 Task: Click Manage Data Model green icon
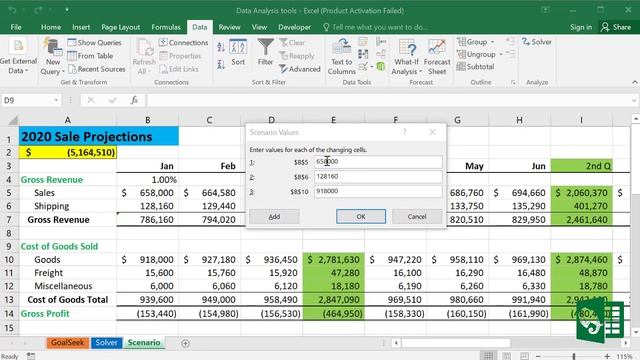381,66
